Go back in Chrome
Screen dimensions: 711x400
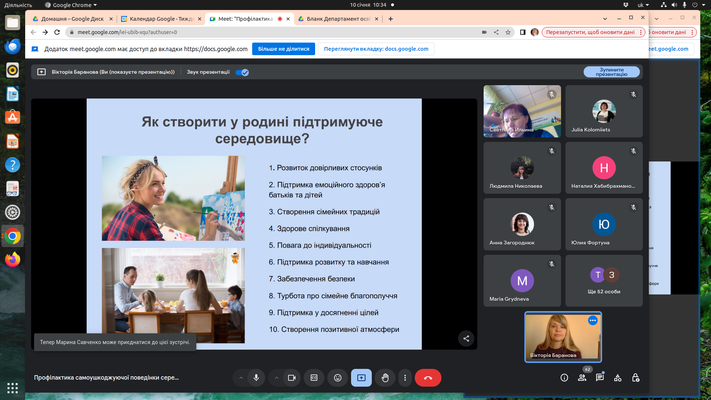(33, 32)
